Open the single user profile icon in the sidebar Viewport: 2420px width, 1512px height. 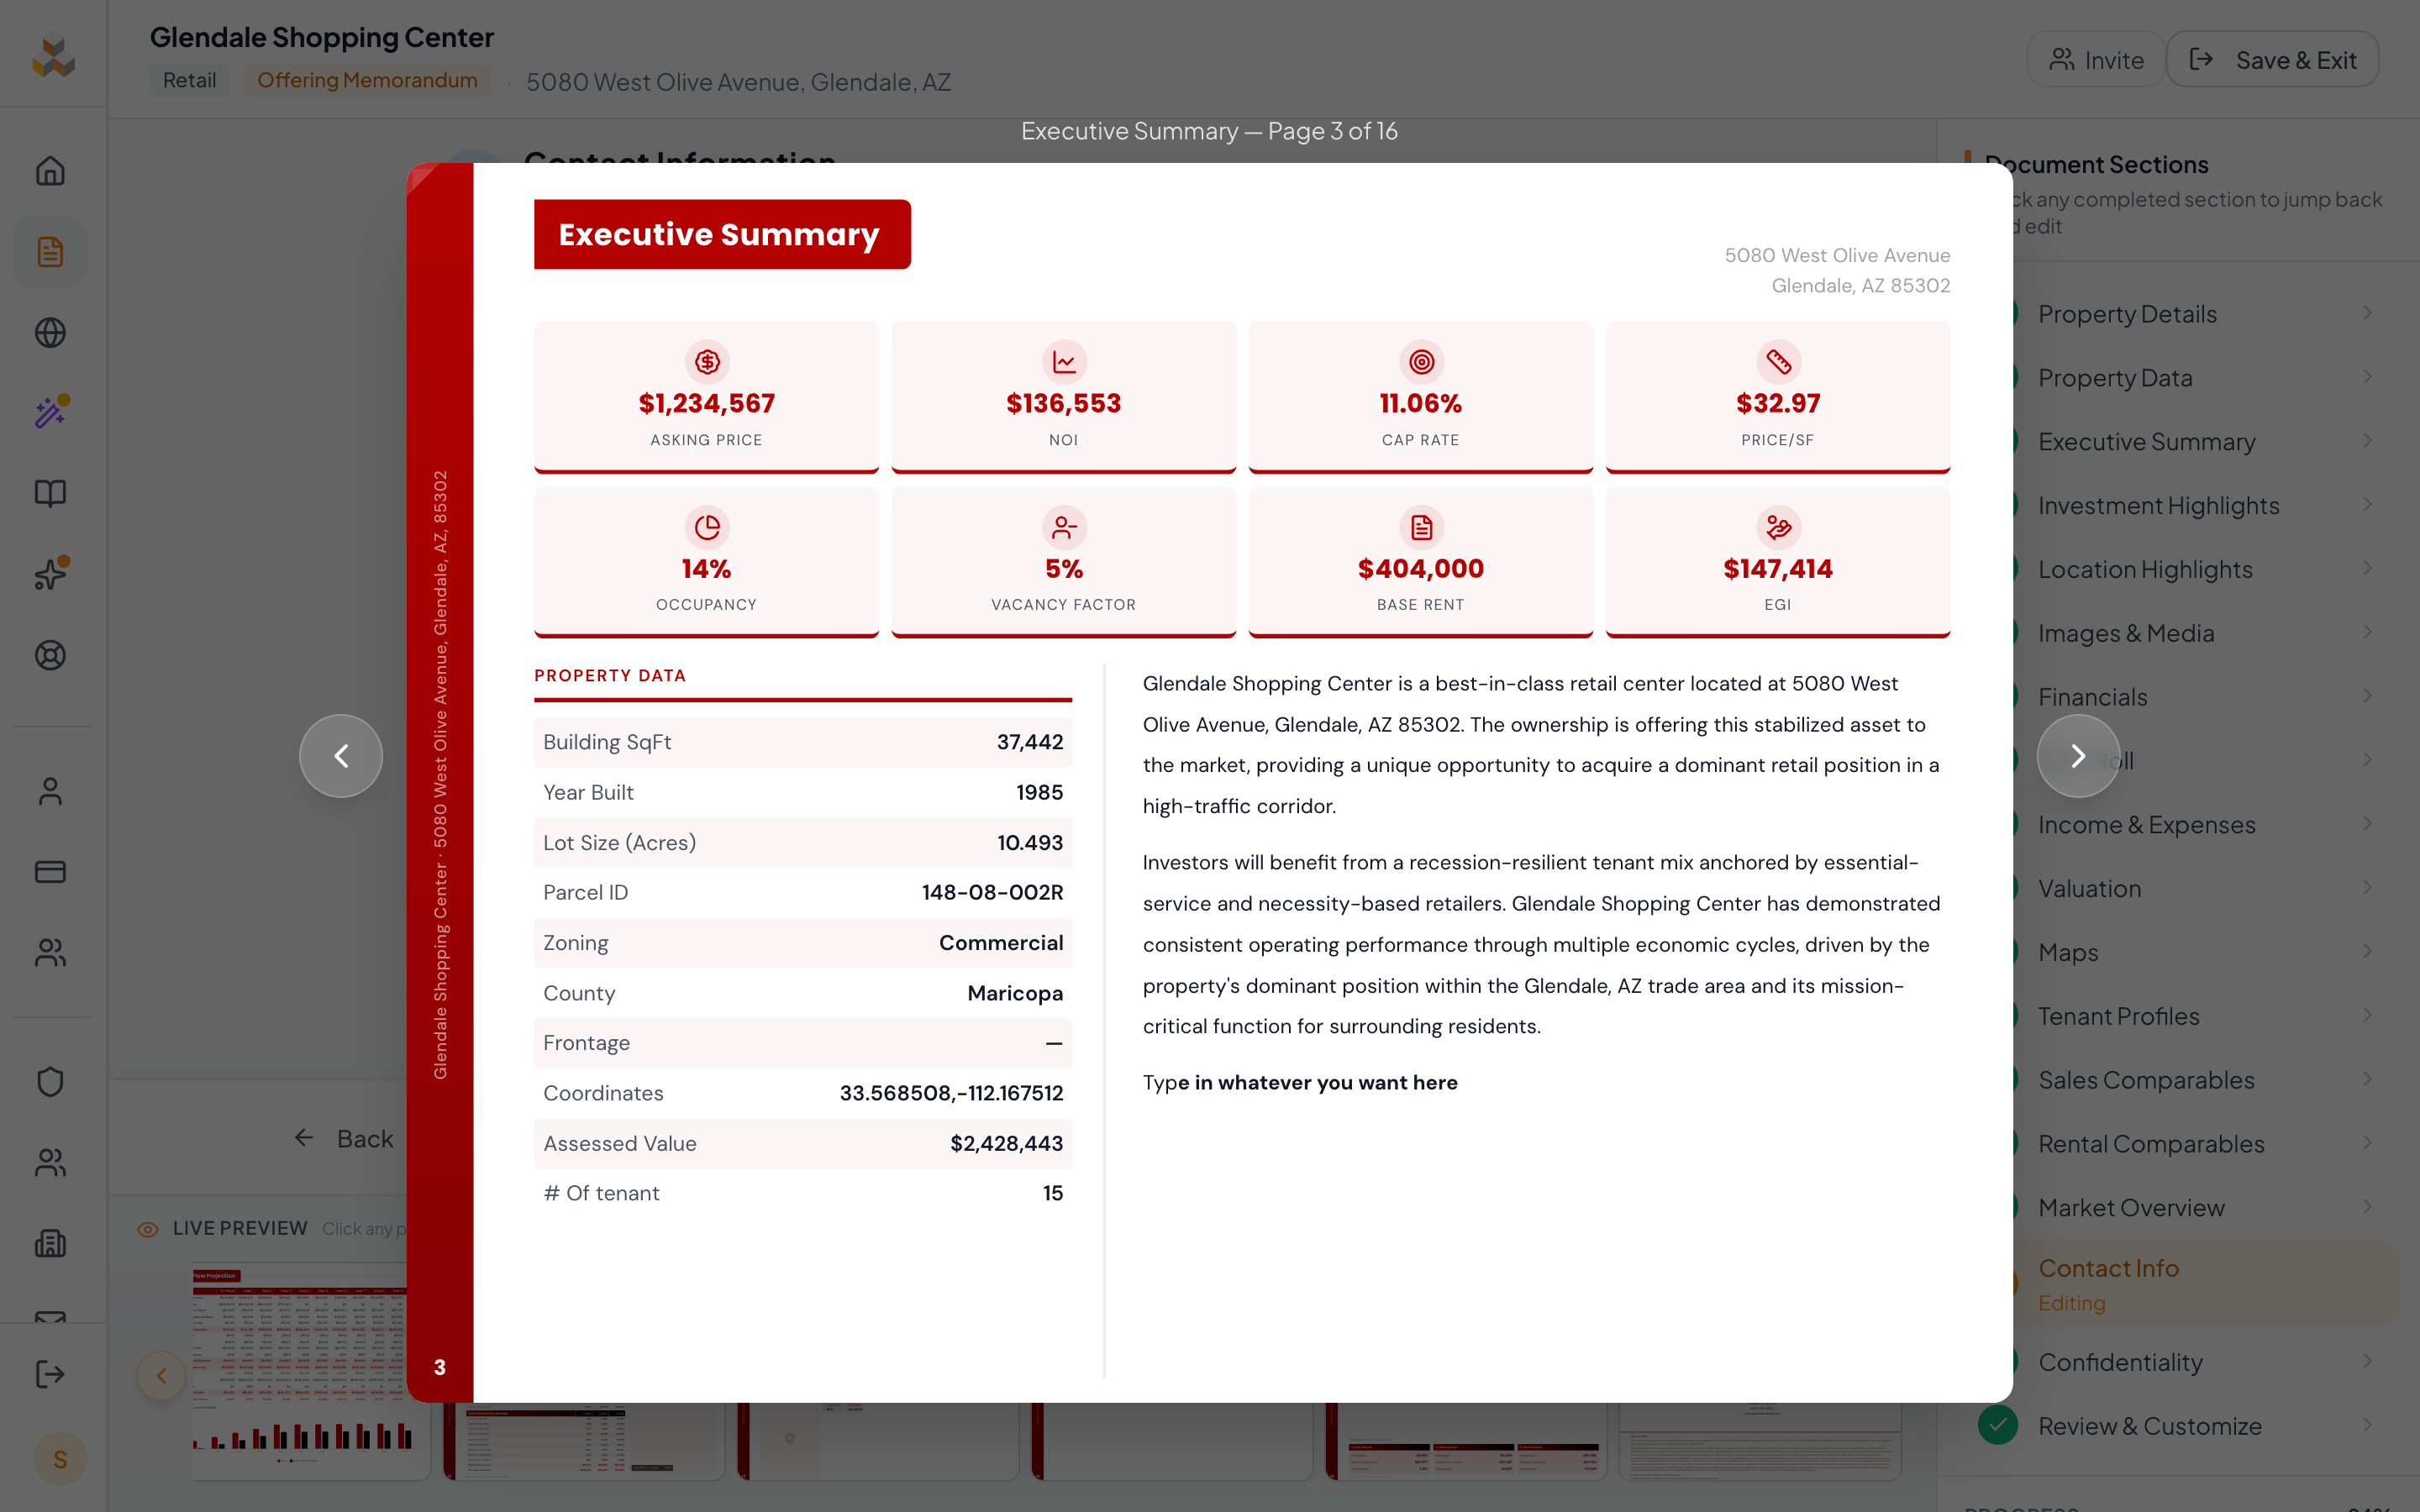coord(50,791)
